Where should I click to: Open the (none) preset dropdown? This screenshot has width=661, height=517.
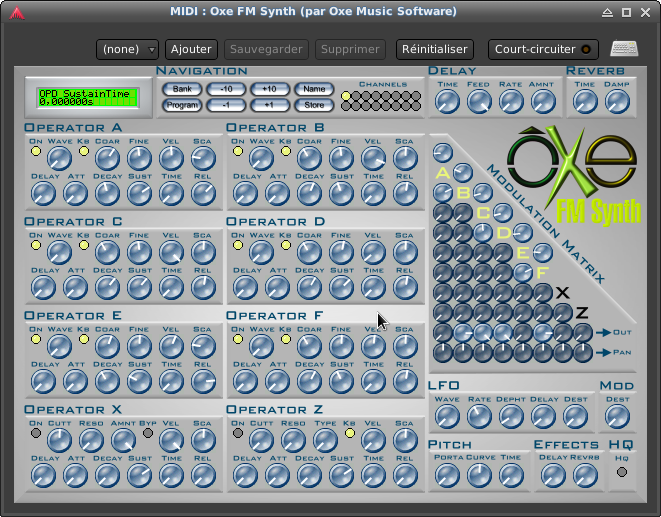(127, 49)
